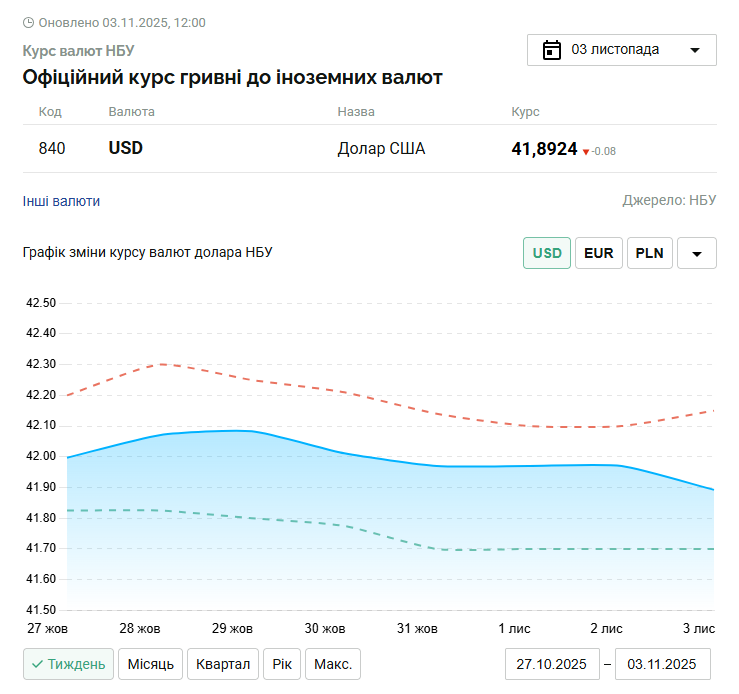Image resolution: width=739 pixels, height=694 pixels.
Task: Show the Квартал period chart
Action: pyautogui.click(x=223, y=664)
